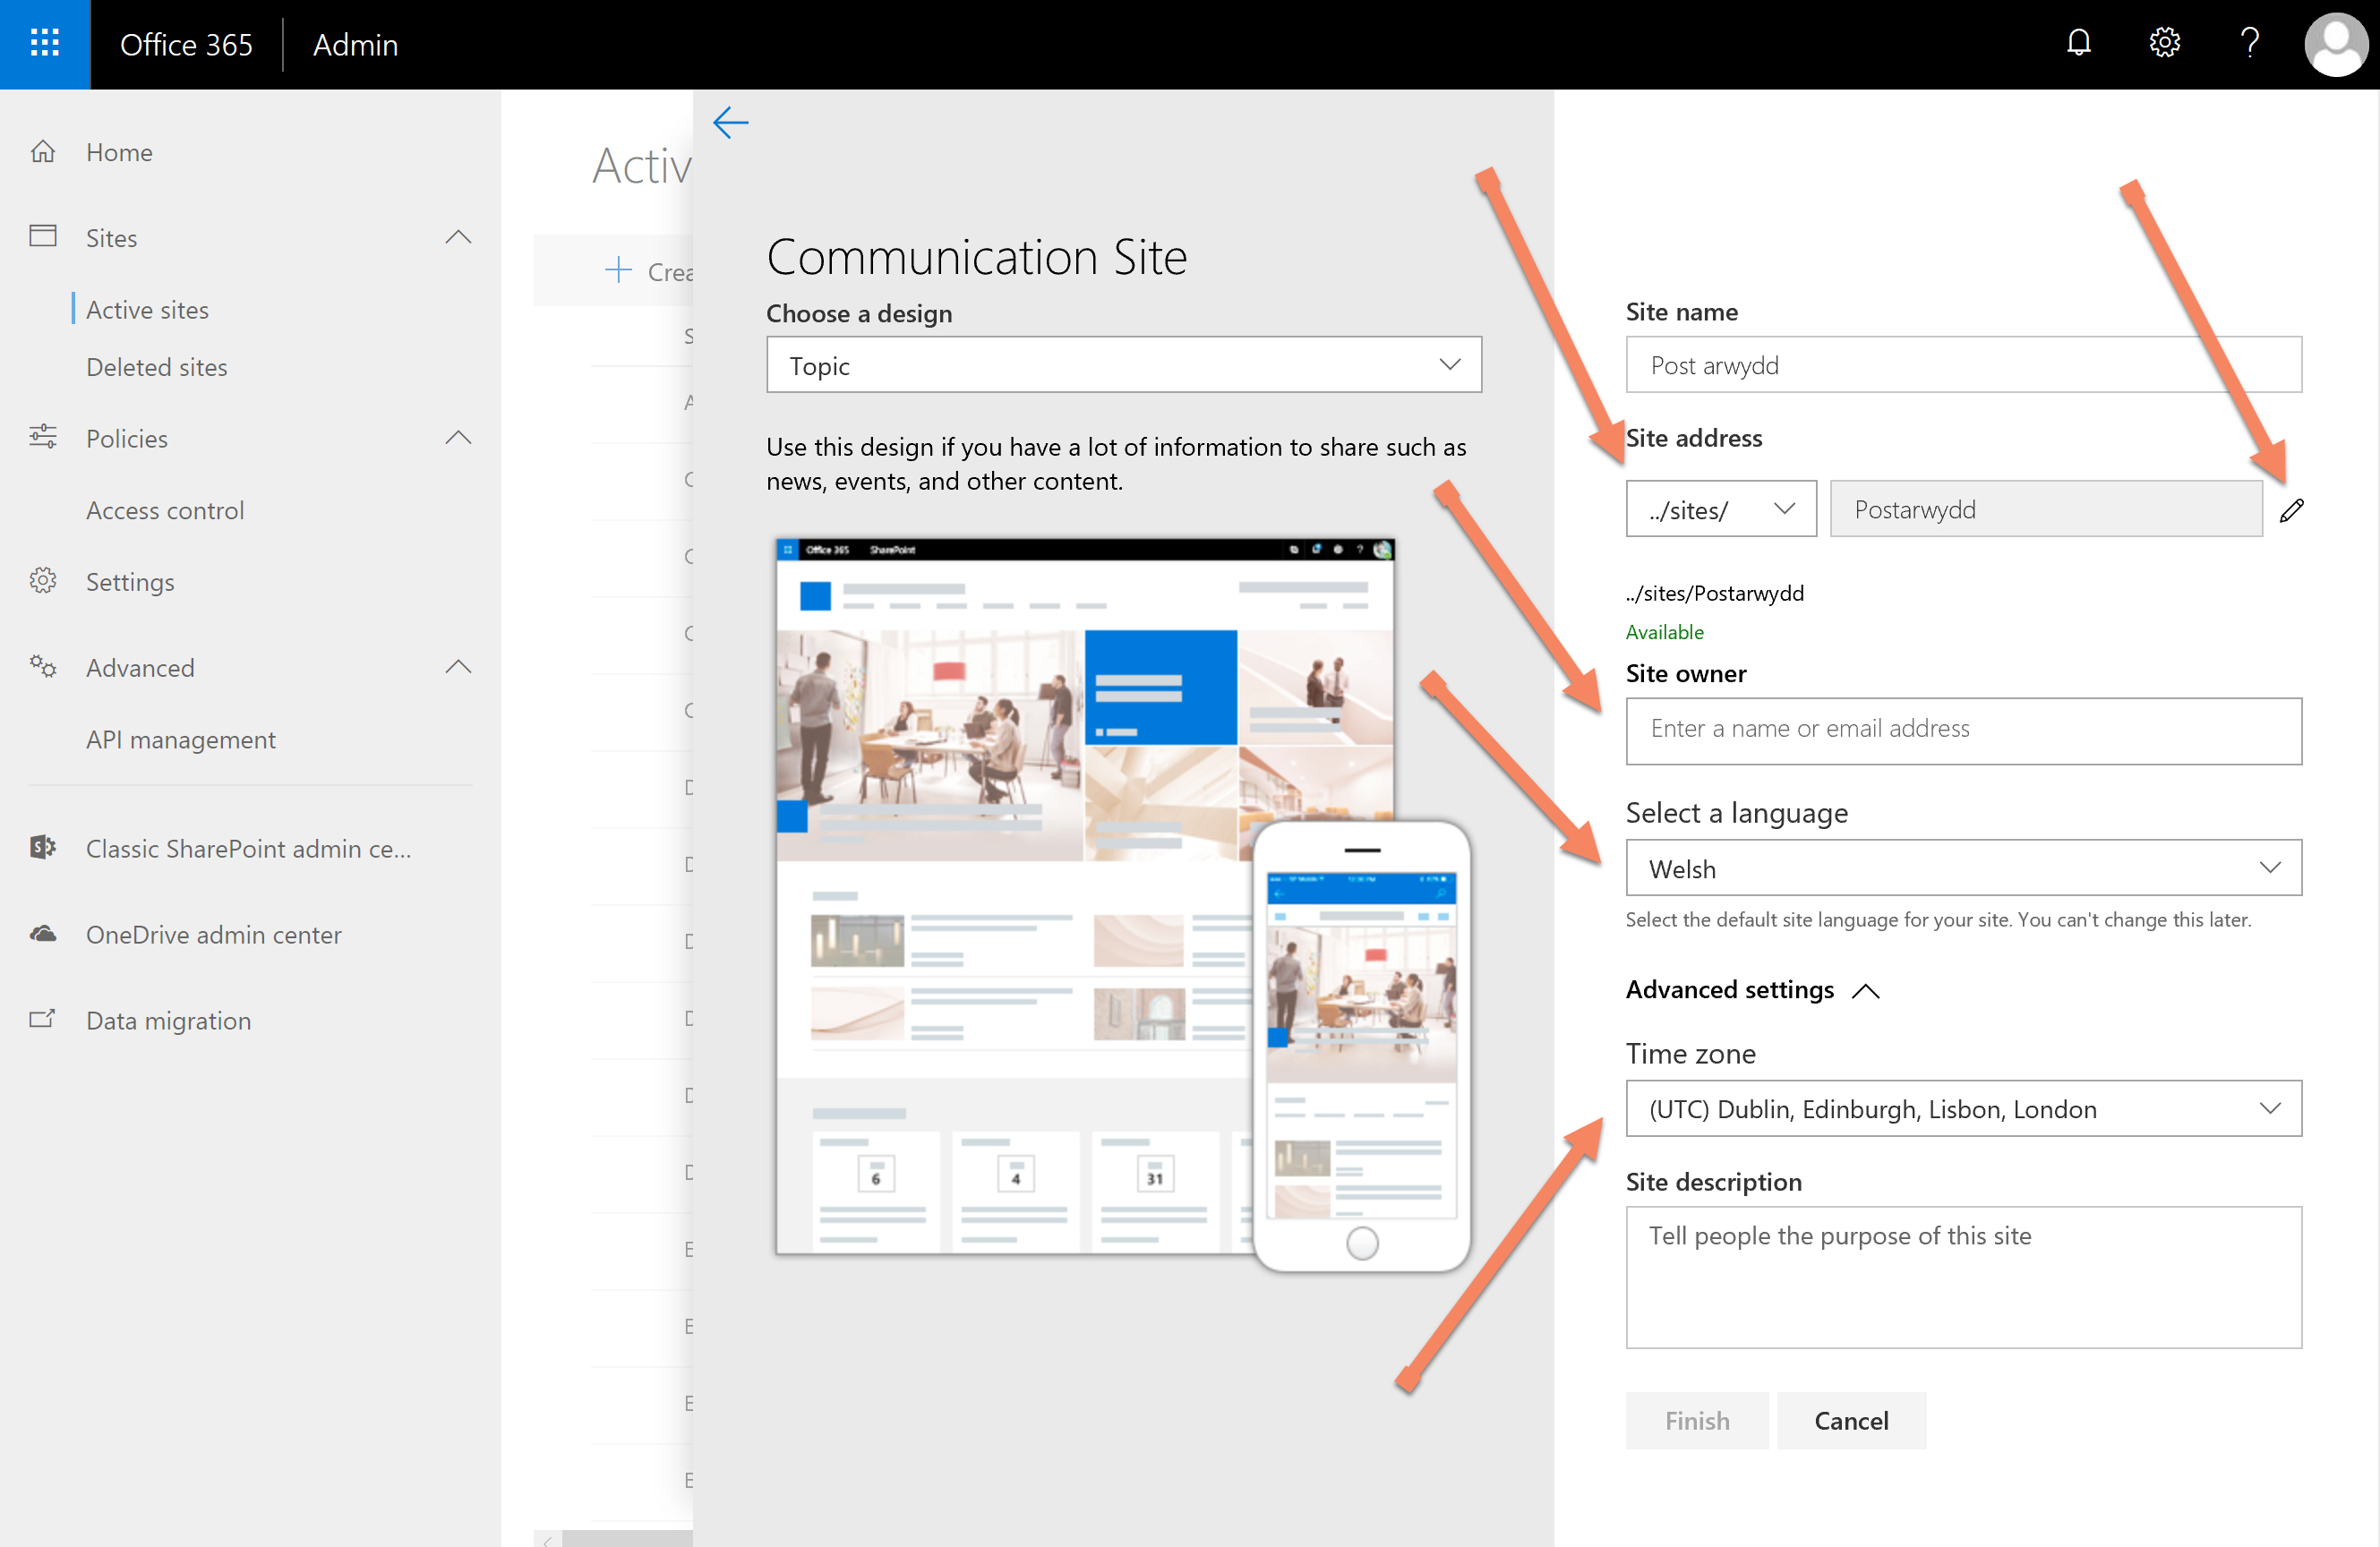Edit the site address using the pencil icon

tap(2292, 509)
